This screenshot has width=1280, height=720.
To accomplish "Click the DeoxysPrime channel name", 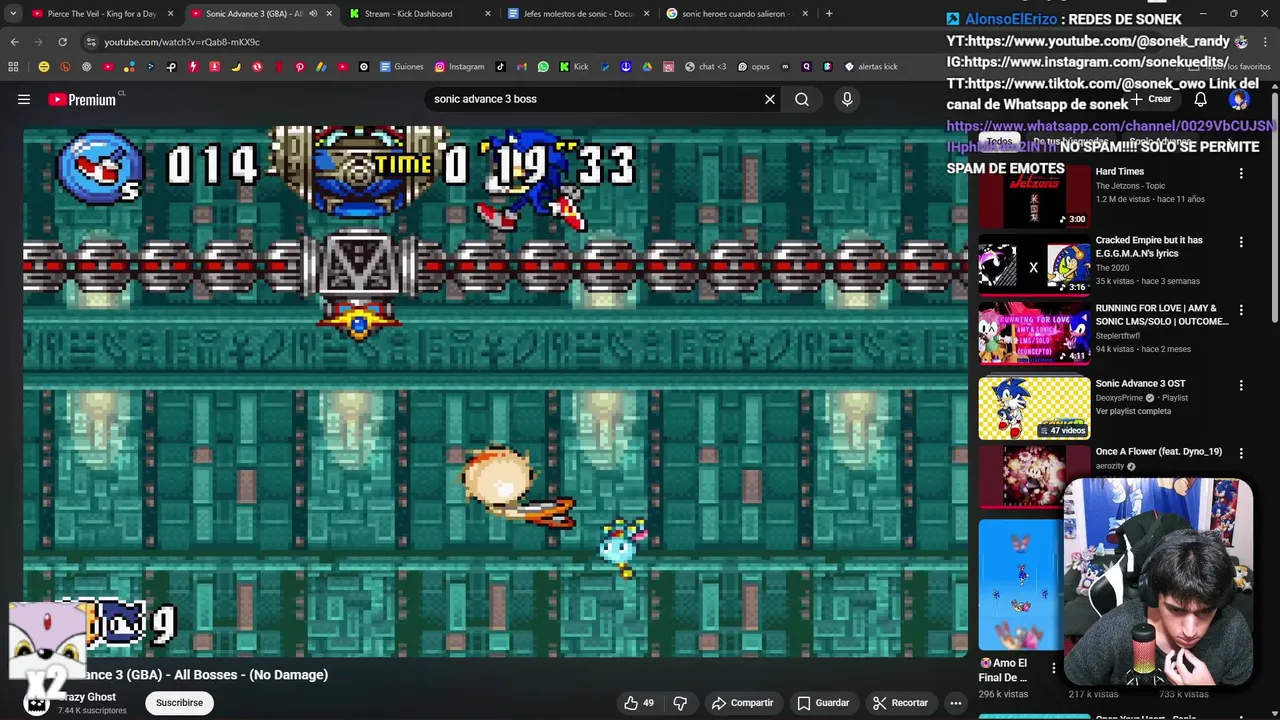I will [x=1119, y=398].
